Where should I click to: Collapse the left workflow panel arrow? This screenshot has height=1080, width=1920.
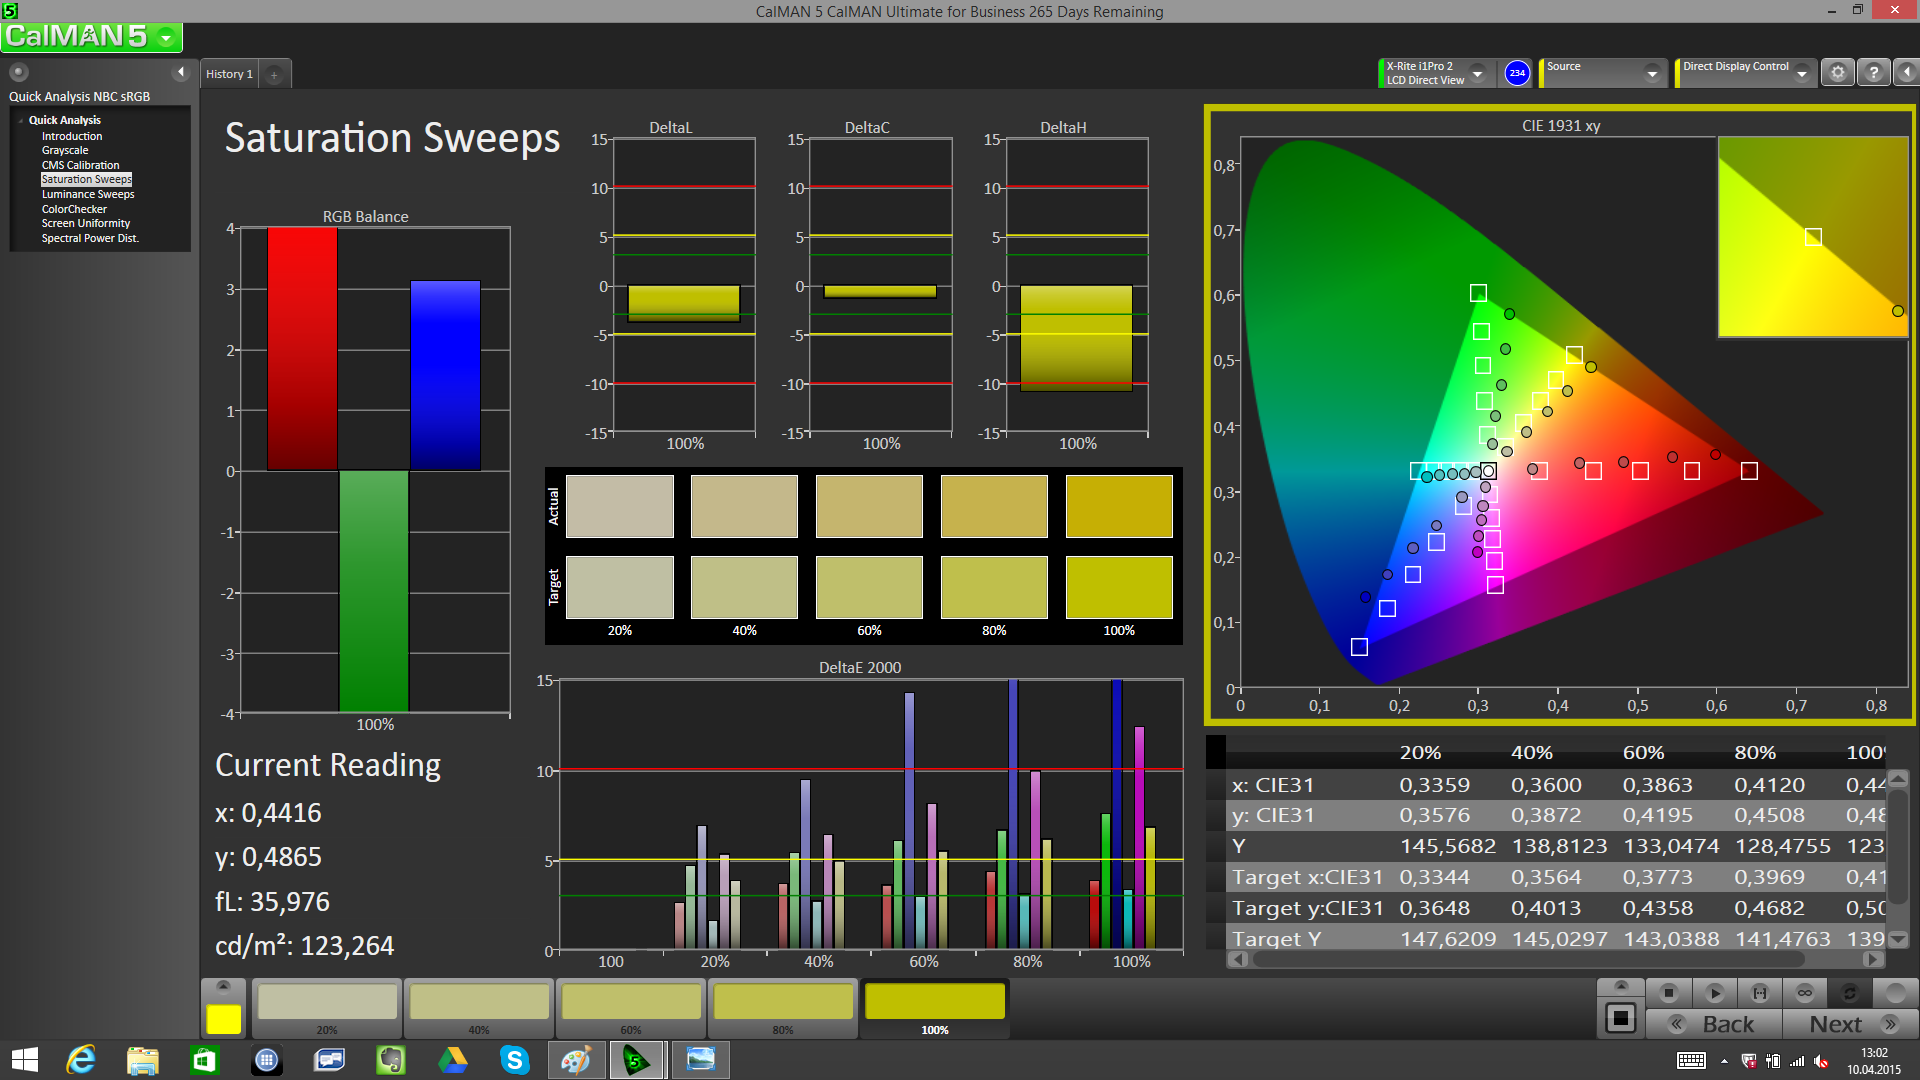tap(181, 72)
